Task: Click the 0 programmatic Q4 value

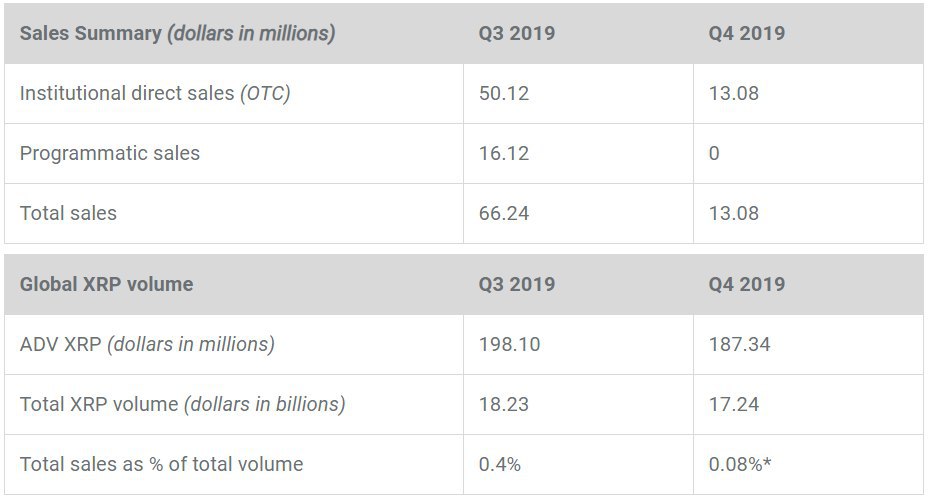Action: [x=714, y=153]
